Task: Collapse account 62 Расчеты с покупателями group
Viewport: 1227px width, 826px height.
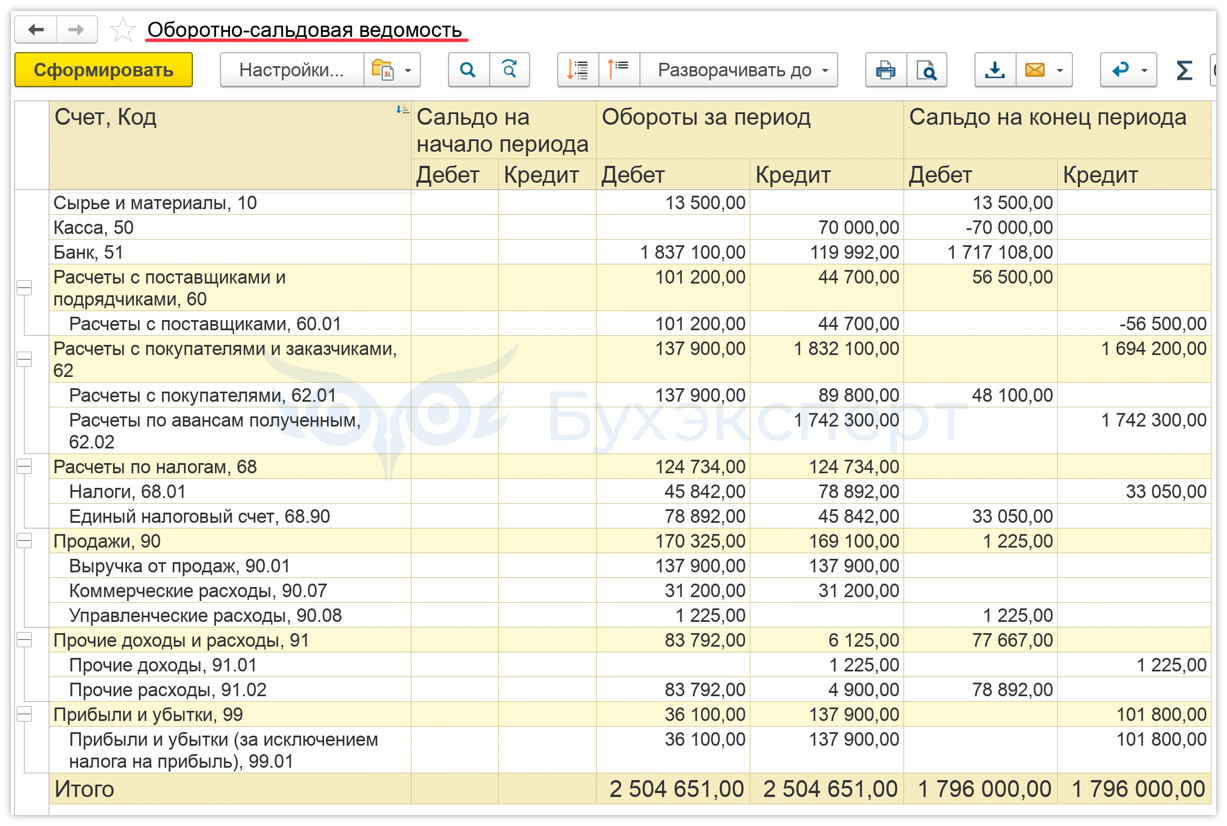Action: 25,359
